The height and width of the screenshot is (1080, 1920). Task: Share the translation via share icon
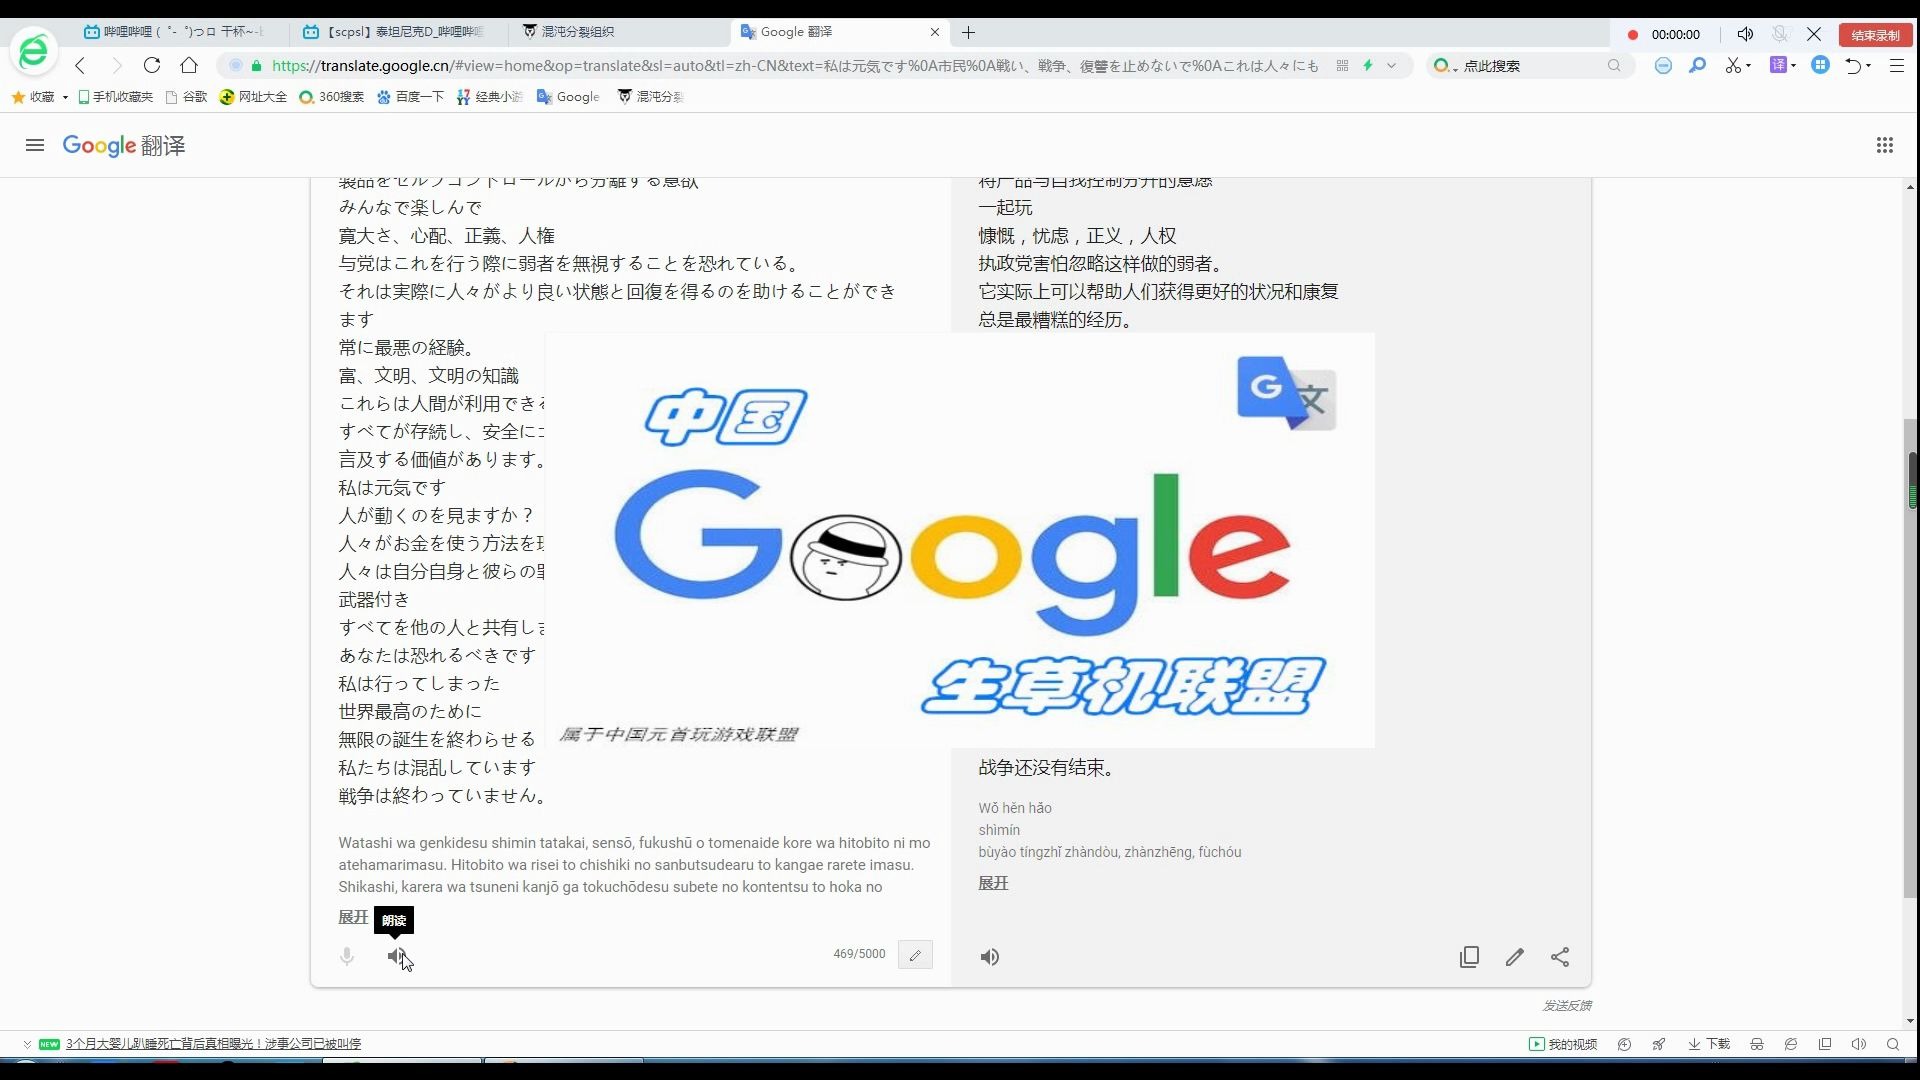pos(1560,957)
